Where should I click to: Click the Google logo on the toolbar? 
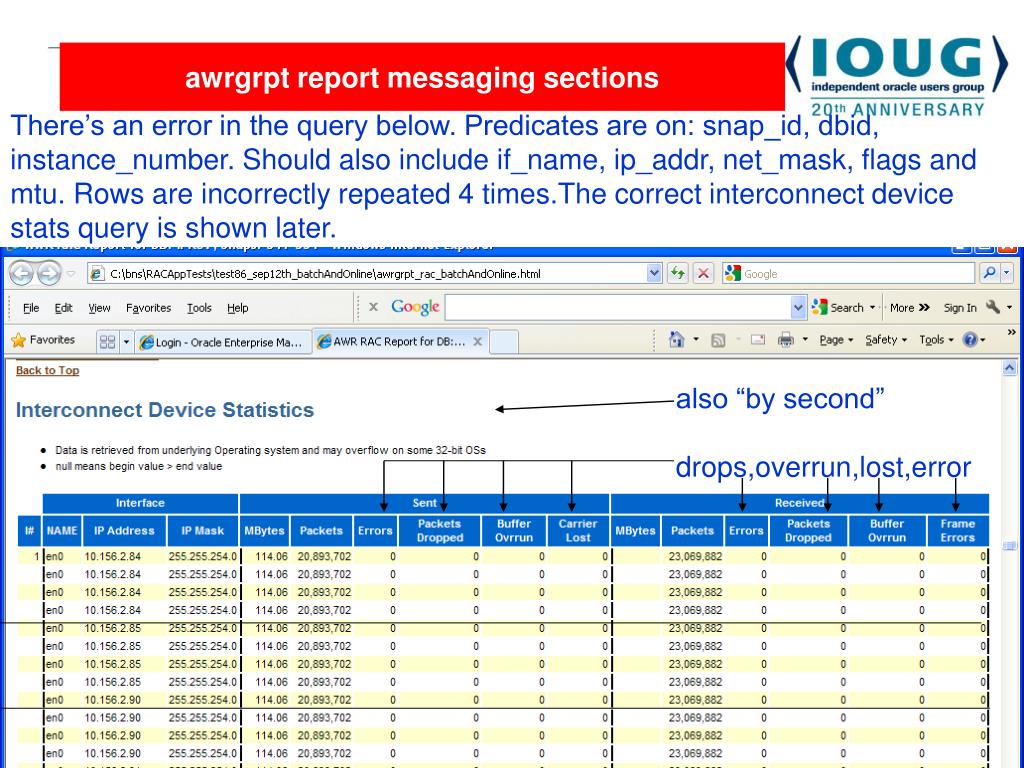[x=415, y=307]
